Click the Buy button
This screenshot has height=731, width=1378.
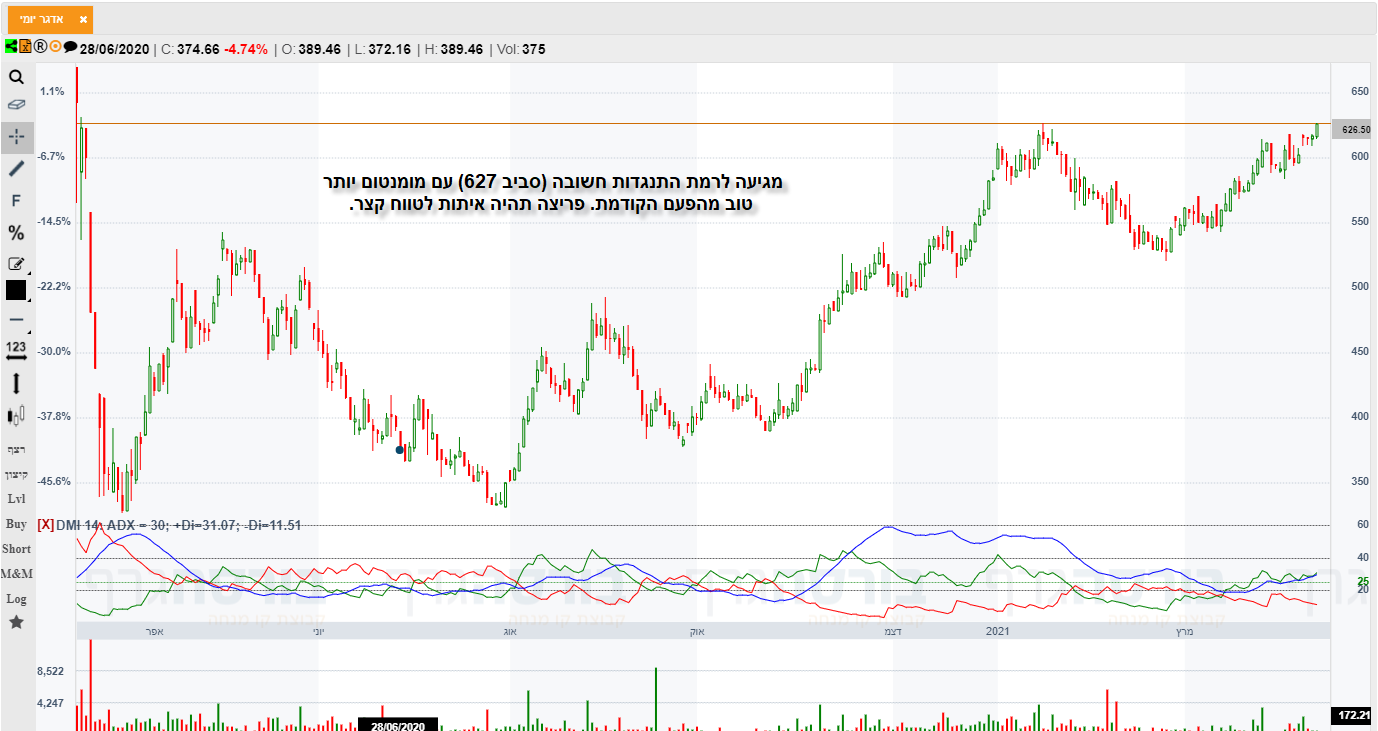click(16, 524)
